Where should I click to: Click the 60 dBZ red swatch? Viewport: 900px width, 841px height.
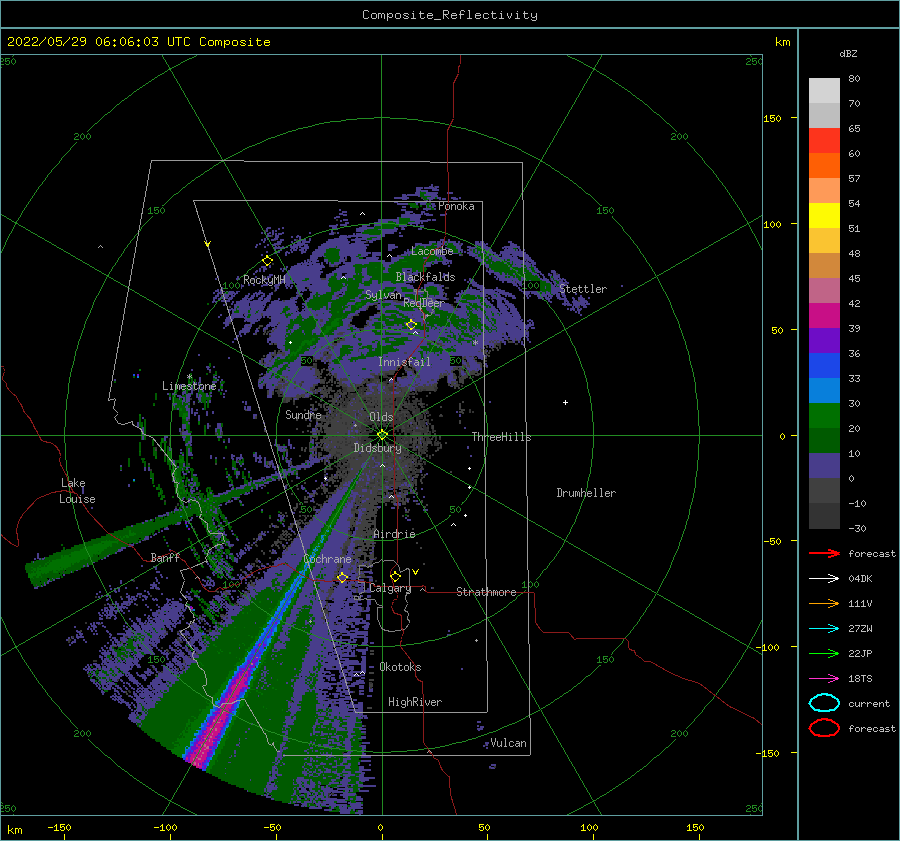tap(824, 140)
